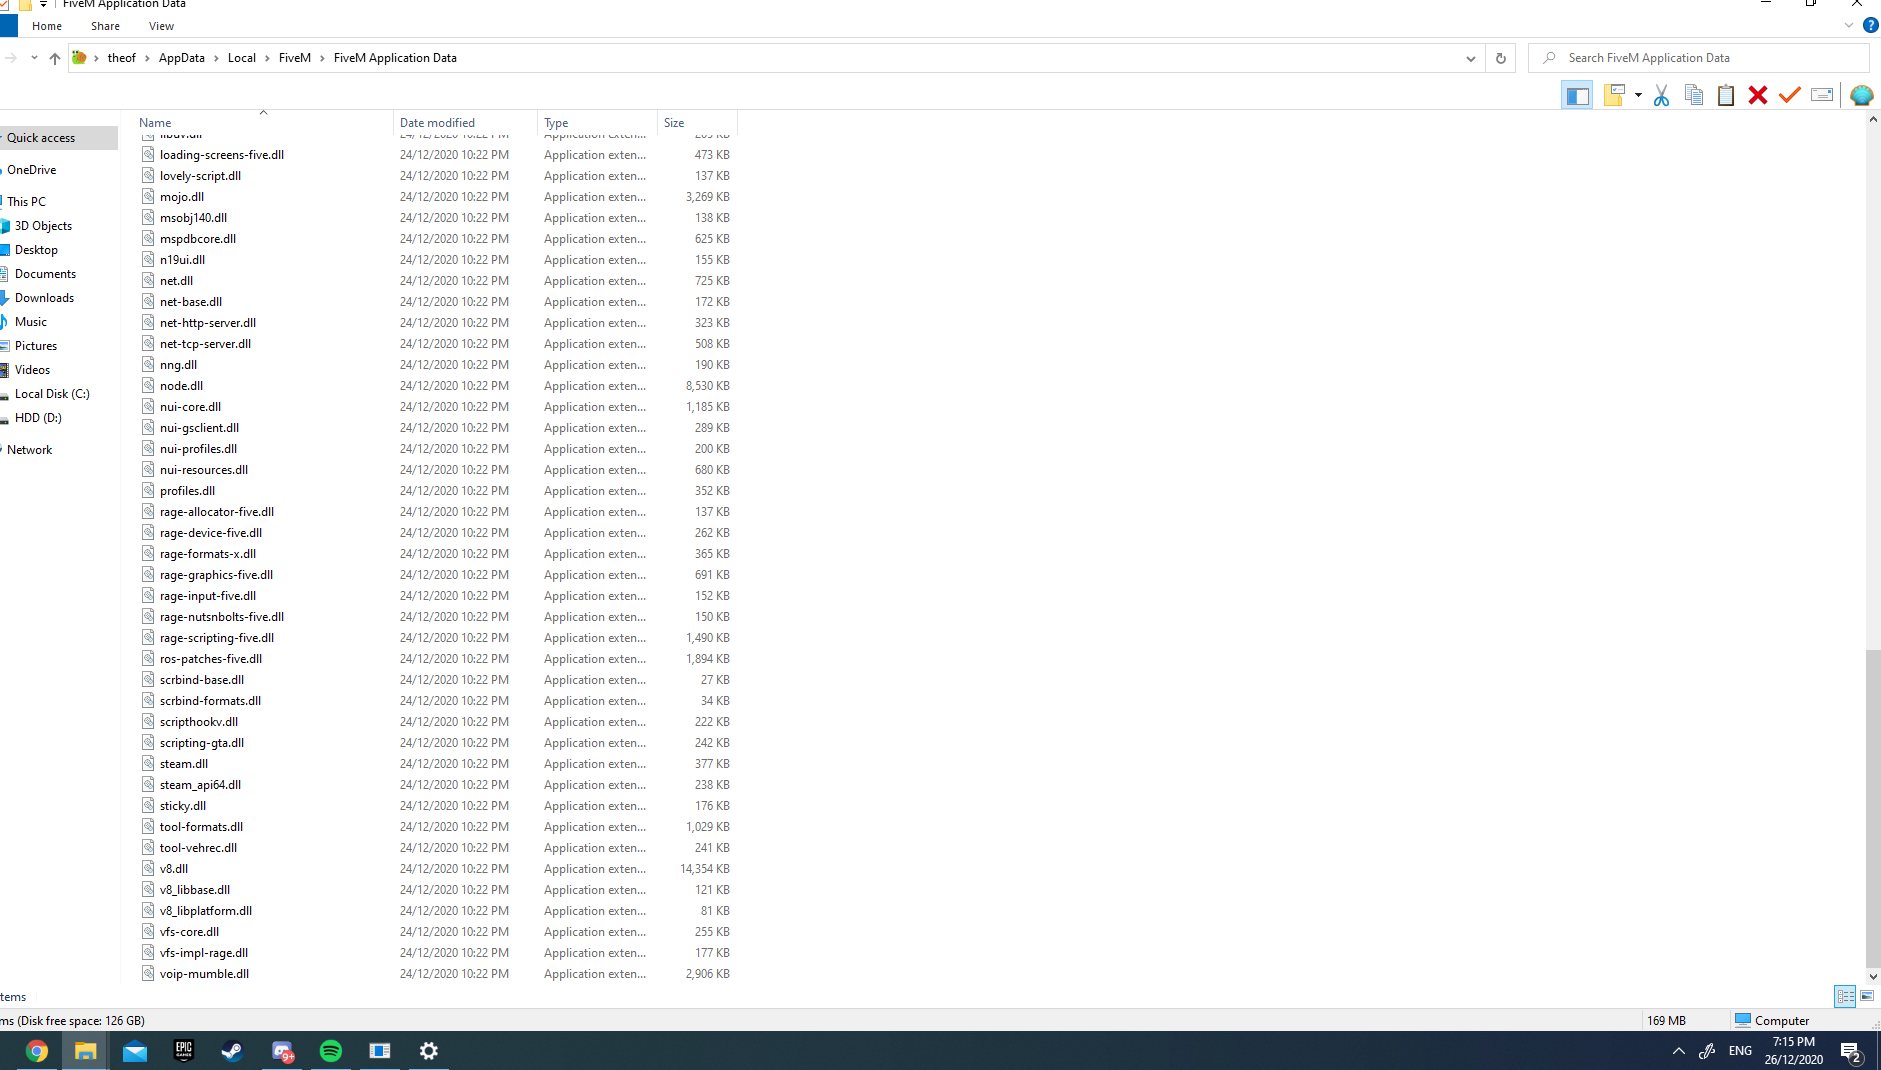Open the address bar history dropdown
Image resolution: width=1881 pixels, height=1070 pixels.
point(1470,58)
